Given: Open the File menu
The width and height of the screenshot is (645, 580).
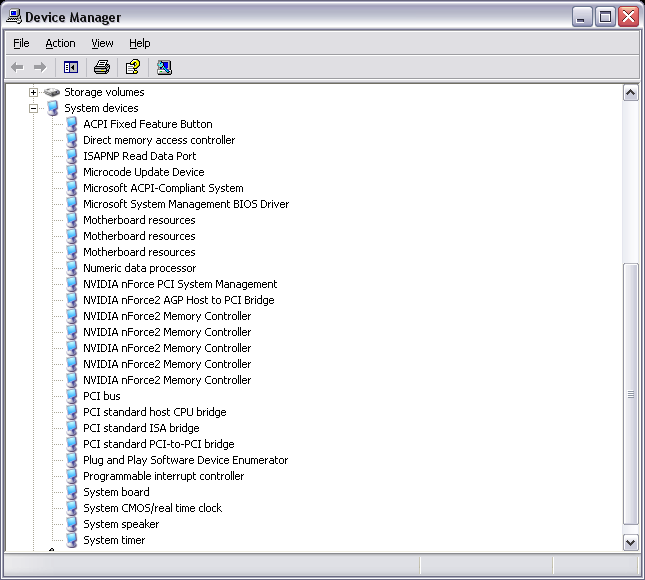Looking at the screenshot, I should (21, 43).
